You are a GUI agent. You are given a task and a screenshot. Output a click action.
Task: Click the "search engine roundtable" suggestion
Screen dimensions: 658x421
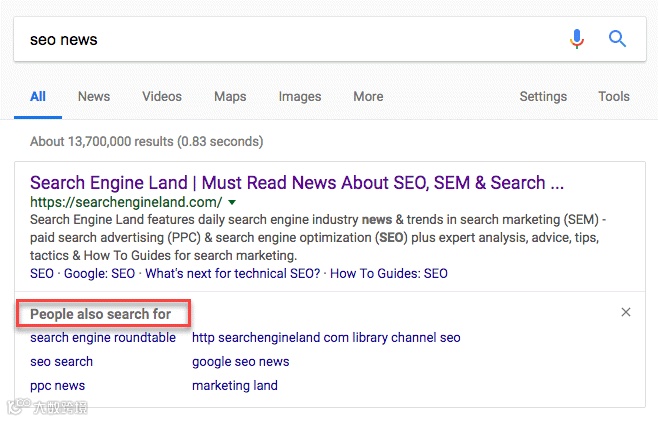click(103, 338)
